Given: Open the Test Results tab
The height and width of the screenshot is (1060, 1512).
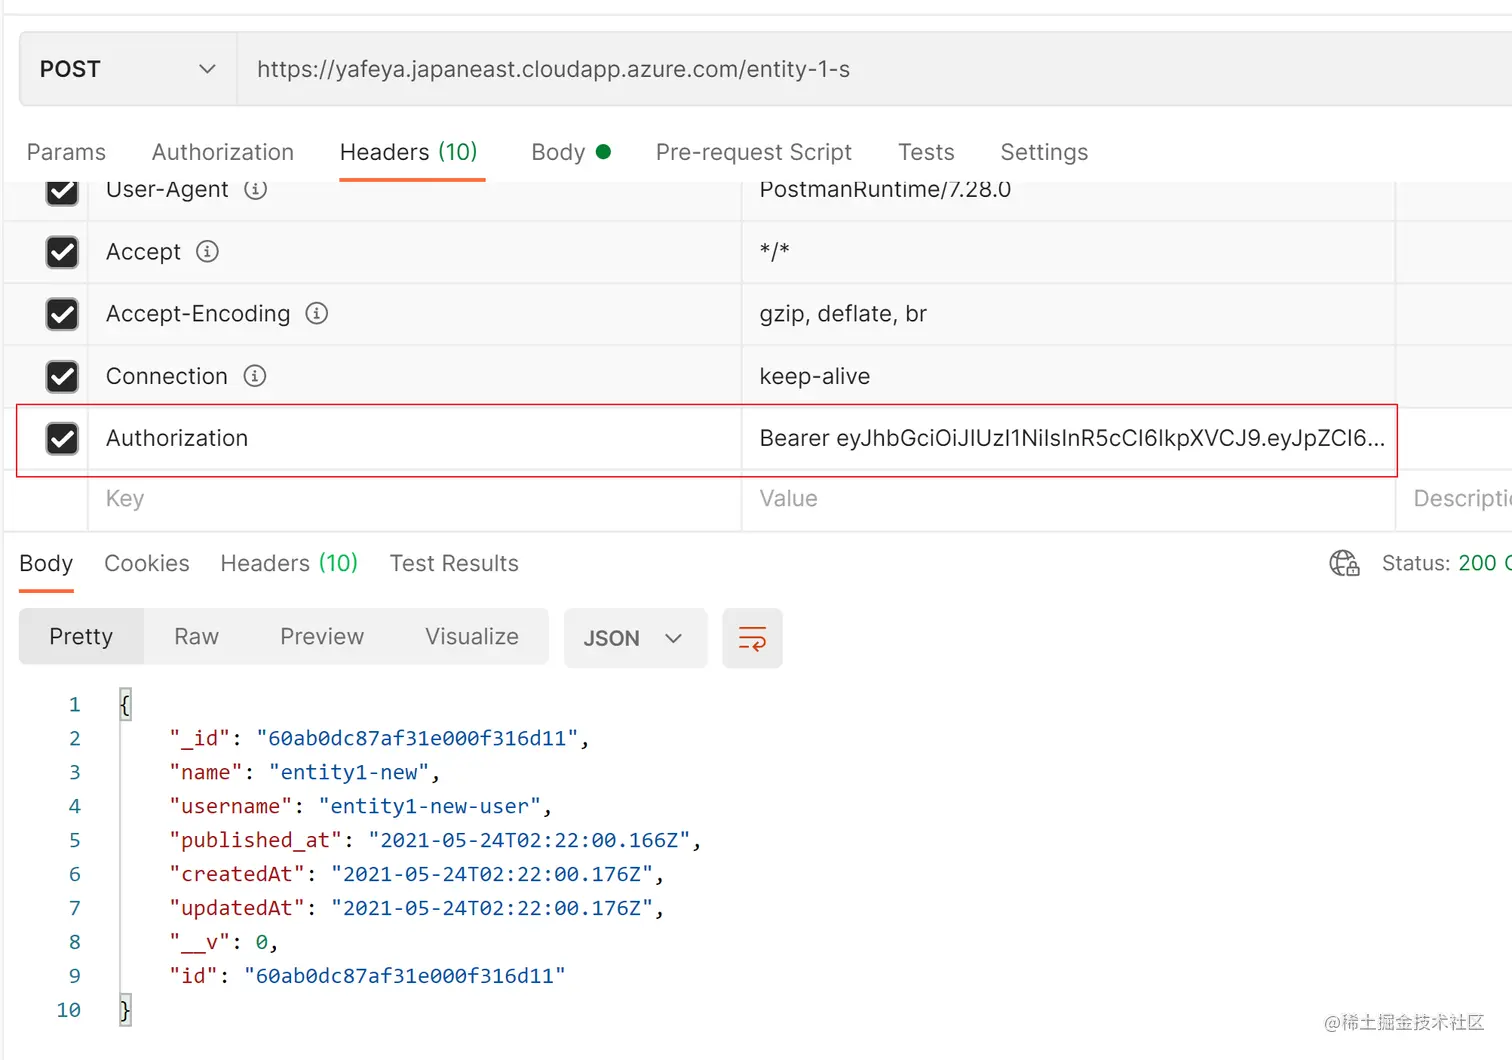Looking at the screenshot, I should pyautogui.click(x=454, y=563).
